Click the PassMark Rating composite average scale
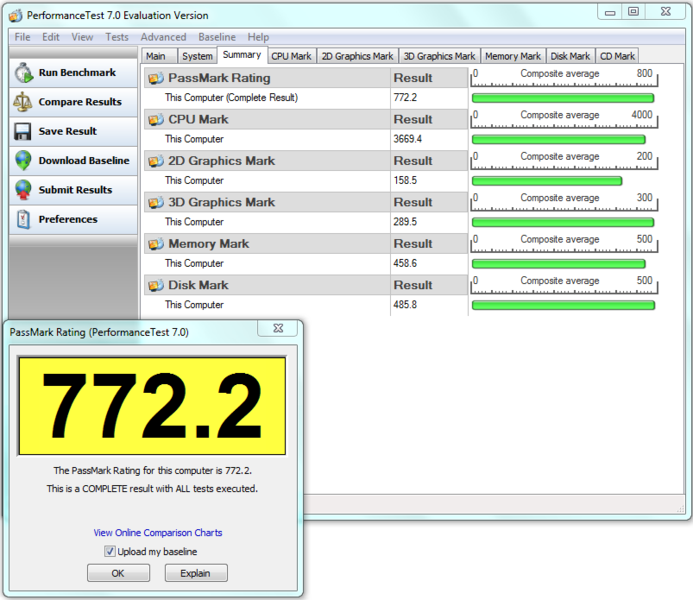Viewport: 693px width, 600px height. coord(564,77)
